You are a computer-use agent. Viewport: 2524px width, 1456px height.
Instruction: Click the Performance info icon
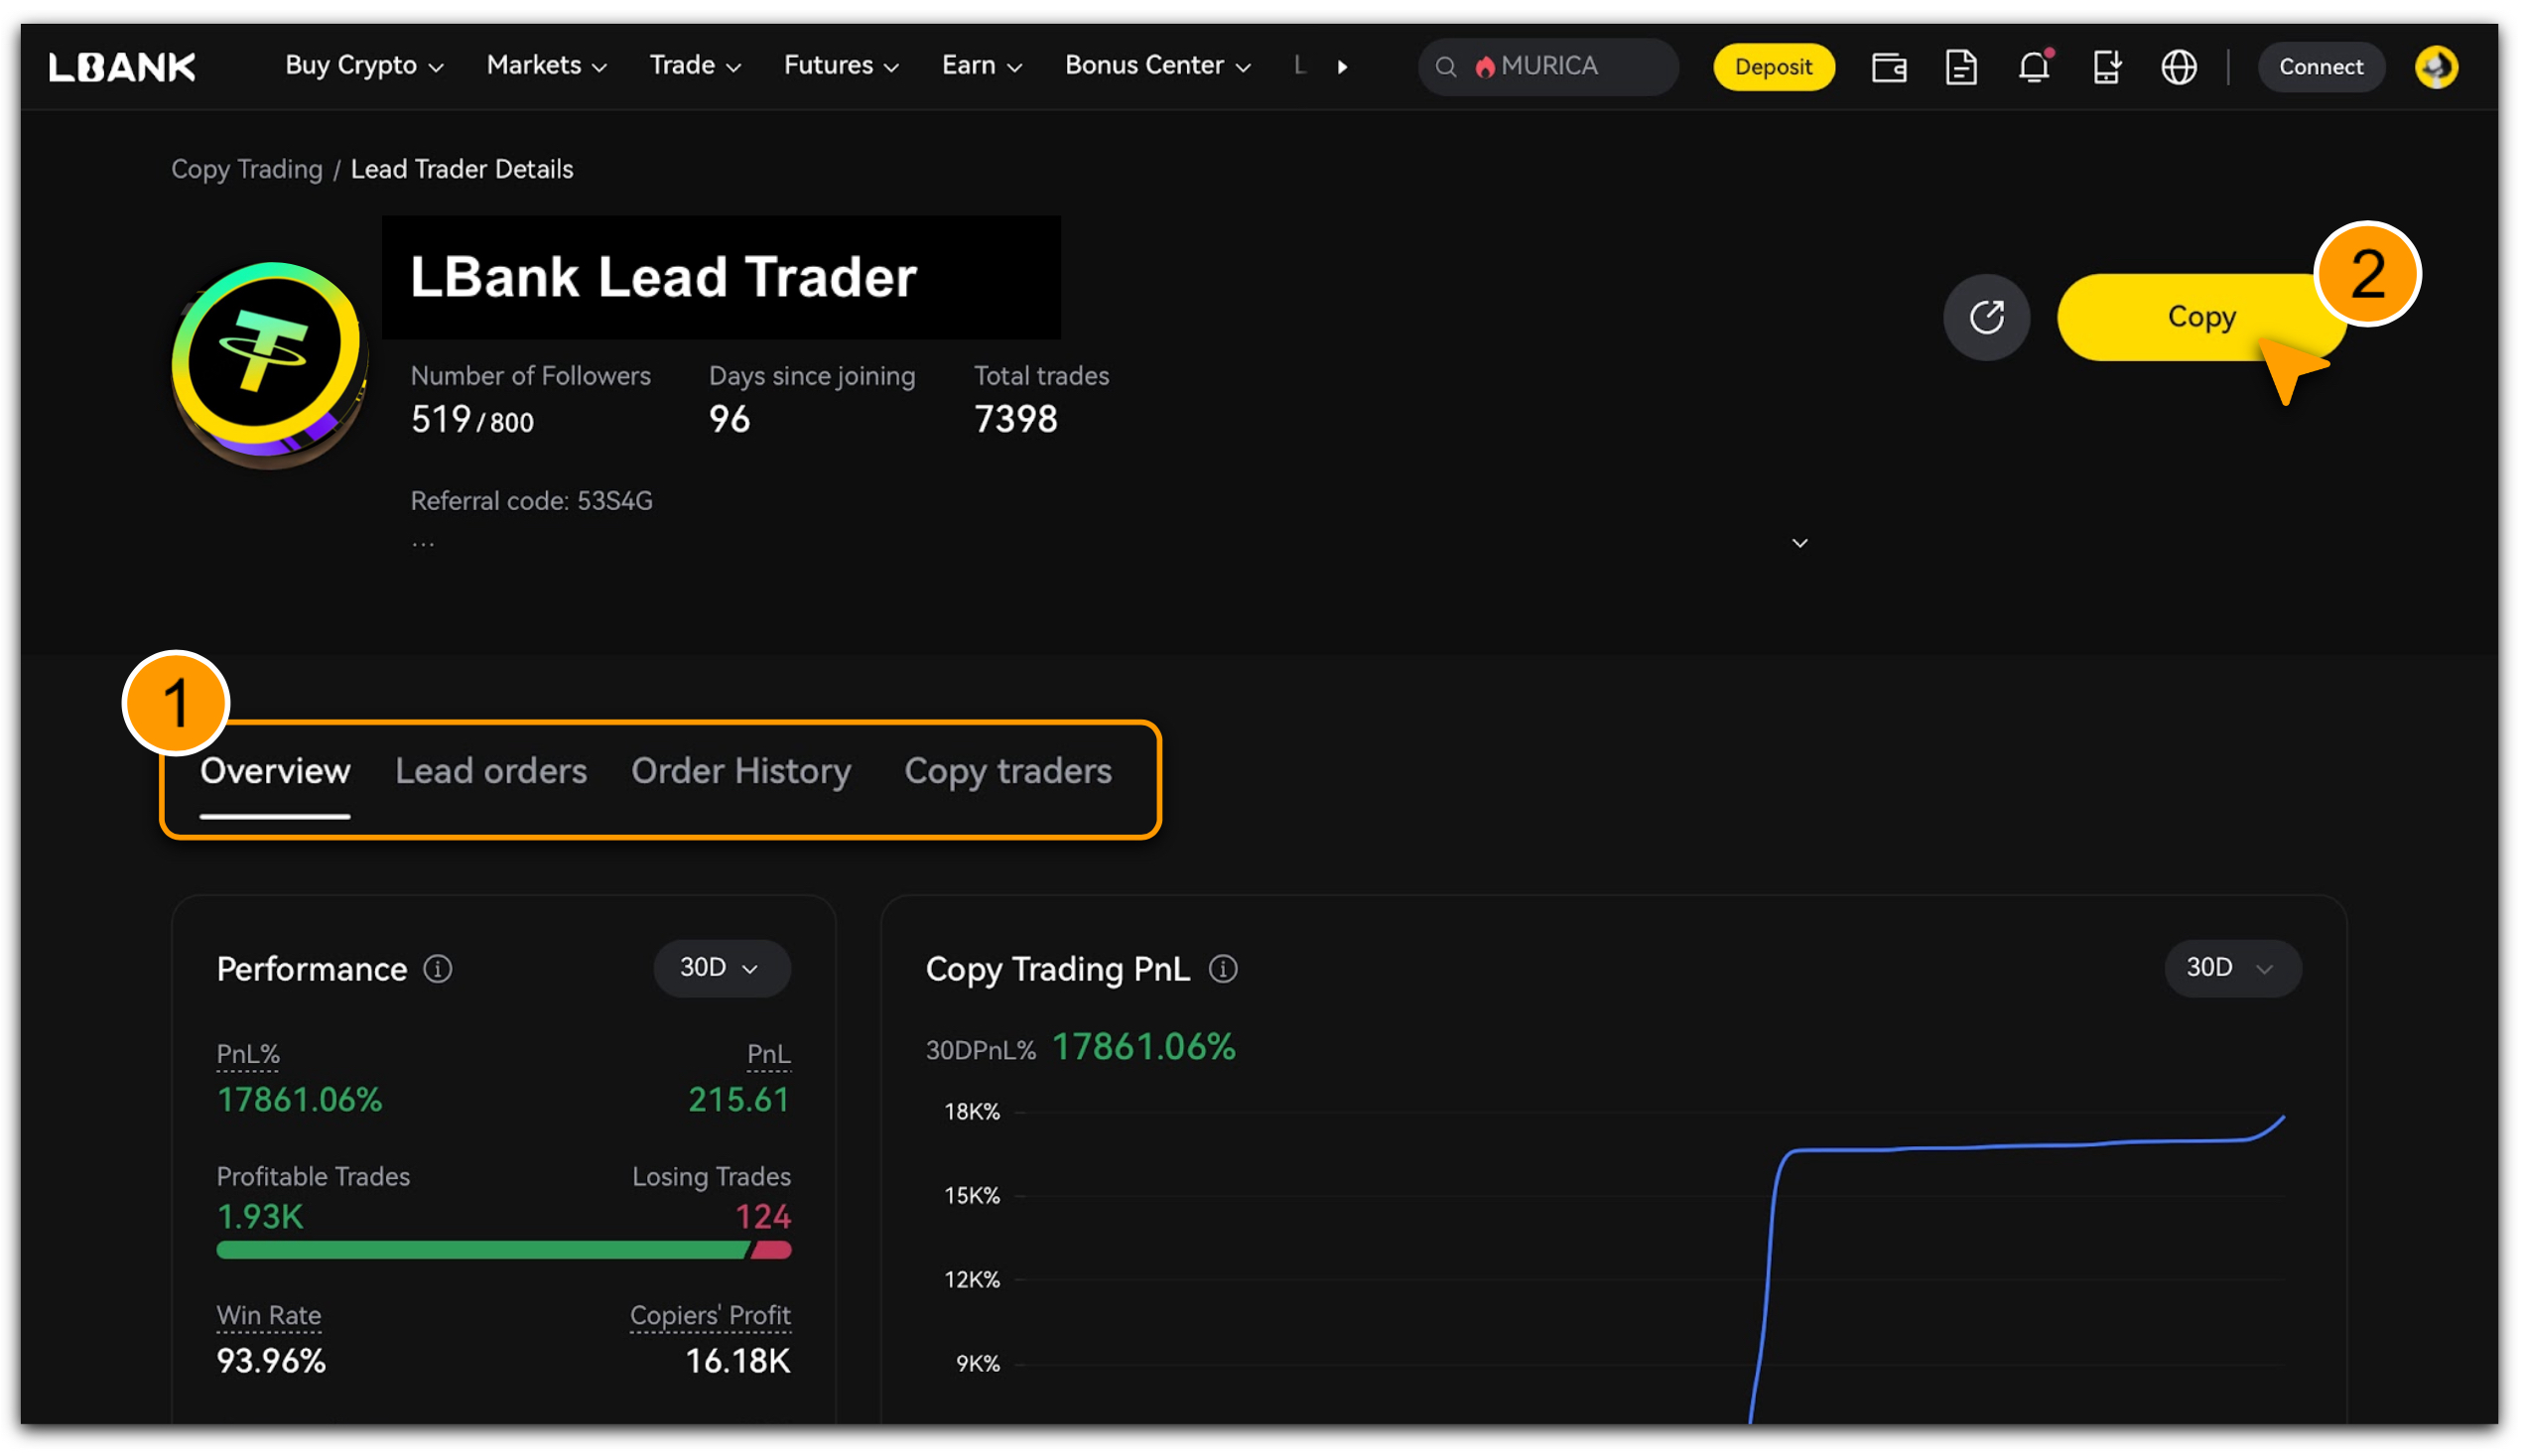438,968
